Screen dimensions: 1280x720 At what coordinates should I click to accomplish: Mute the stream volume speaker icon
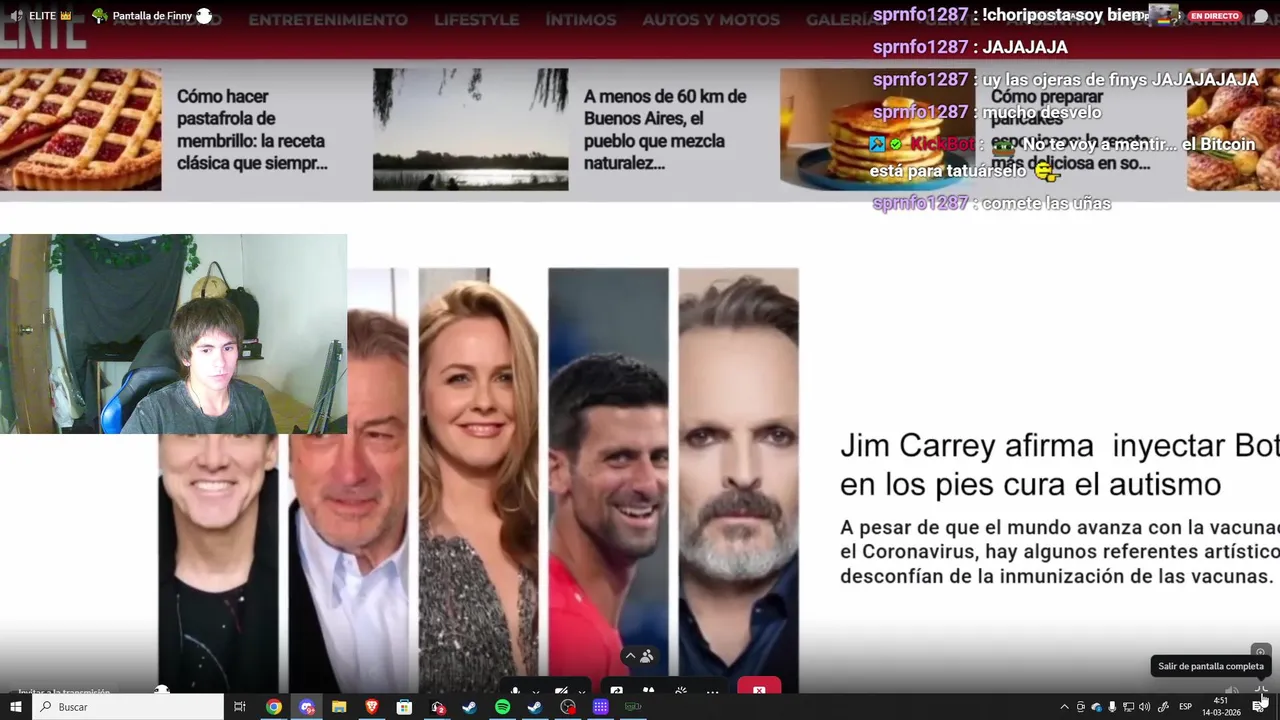[x=1232, y=689]
